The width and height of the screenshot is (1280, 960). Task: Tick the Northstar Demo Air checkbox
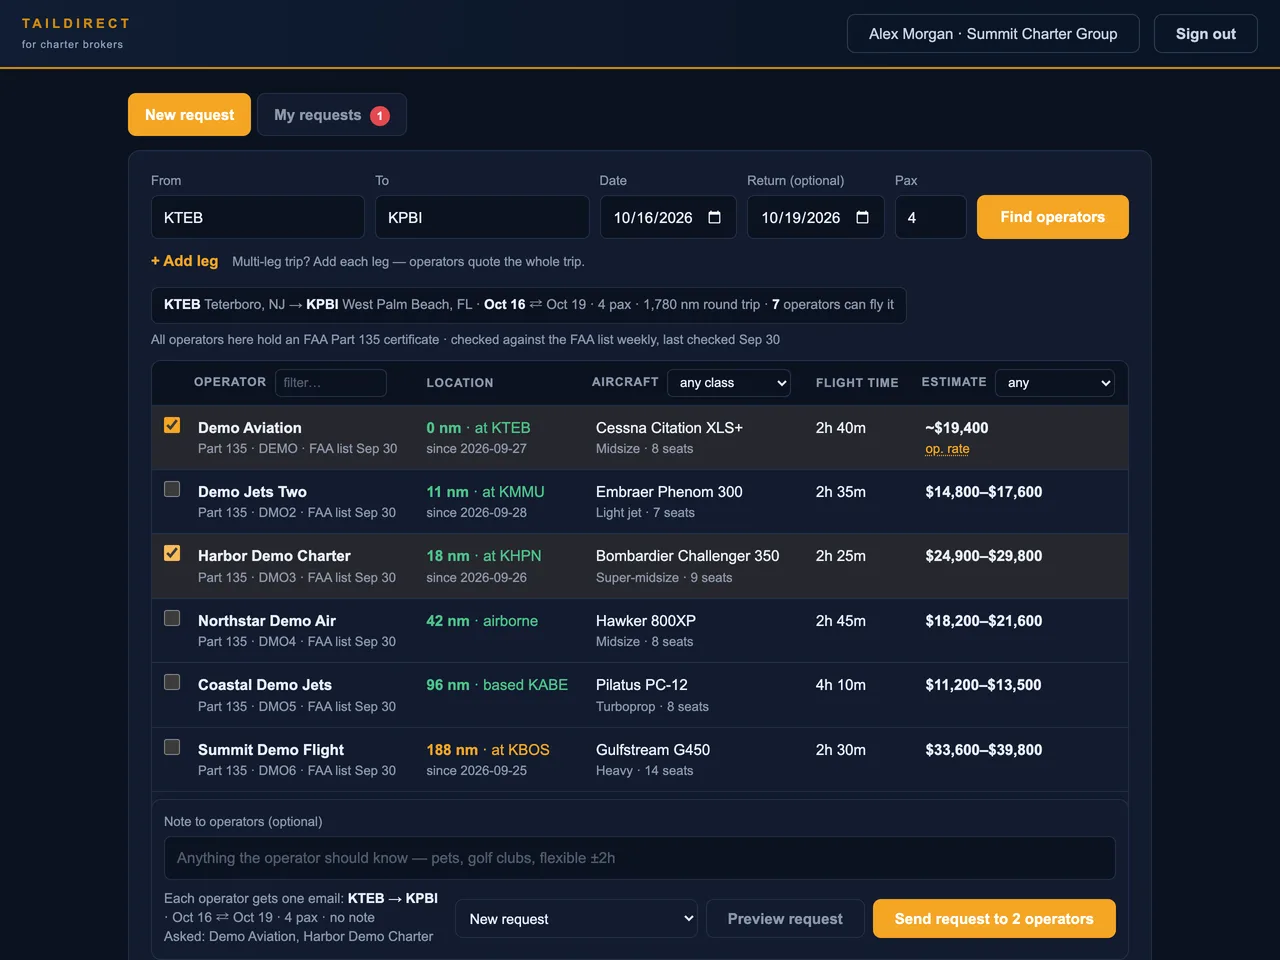click(x=172, y=618)
